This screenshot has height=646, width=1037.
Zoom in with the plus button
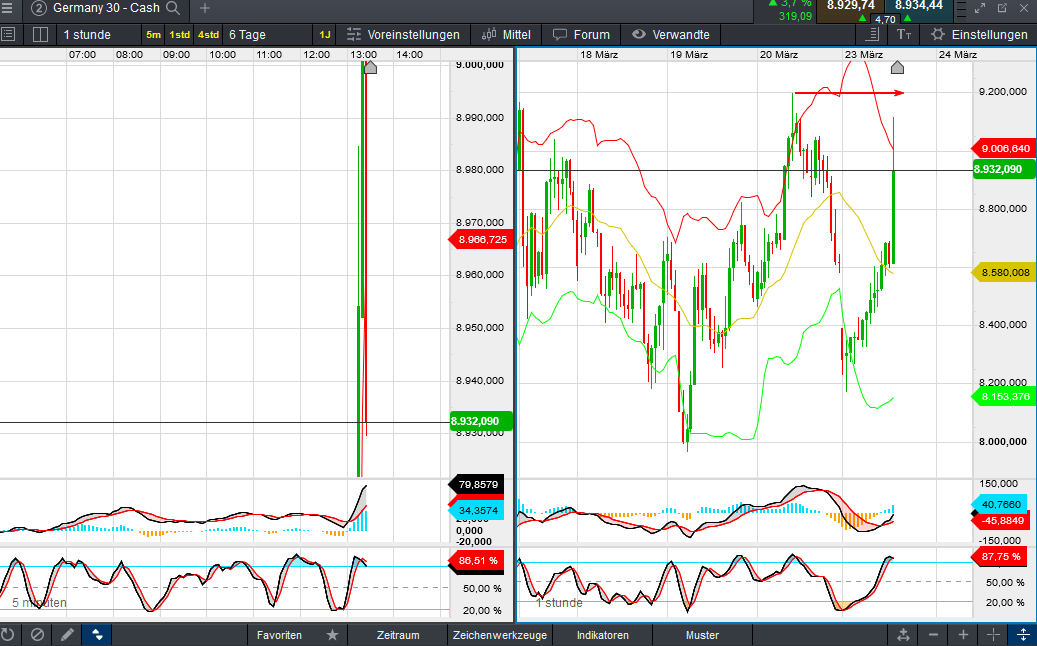(963, 635)
